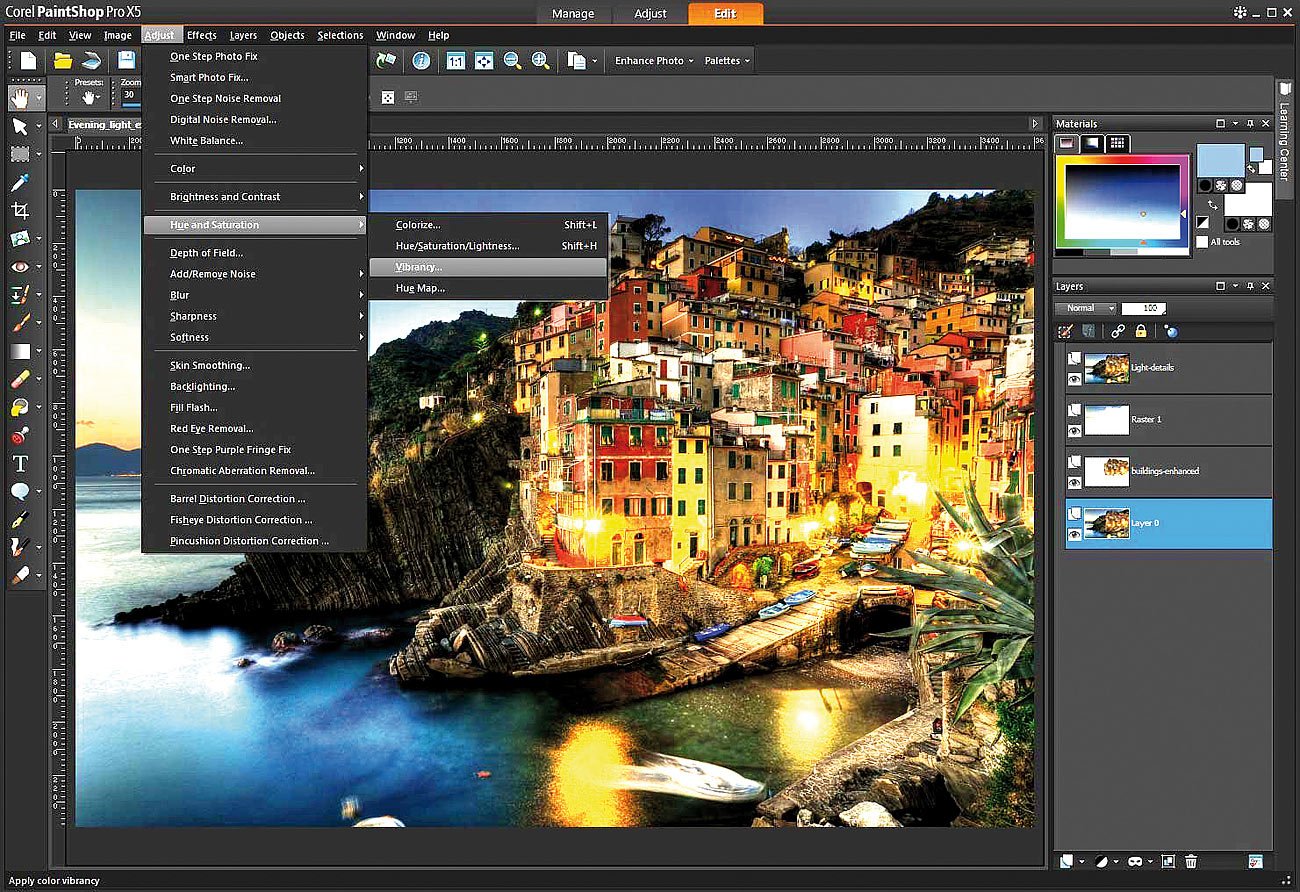Click the layer opacity 100 field
The height and width of the screenshot is (892, 1300).
[x=1143, y=308]
